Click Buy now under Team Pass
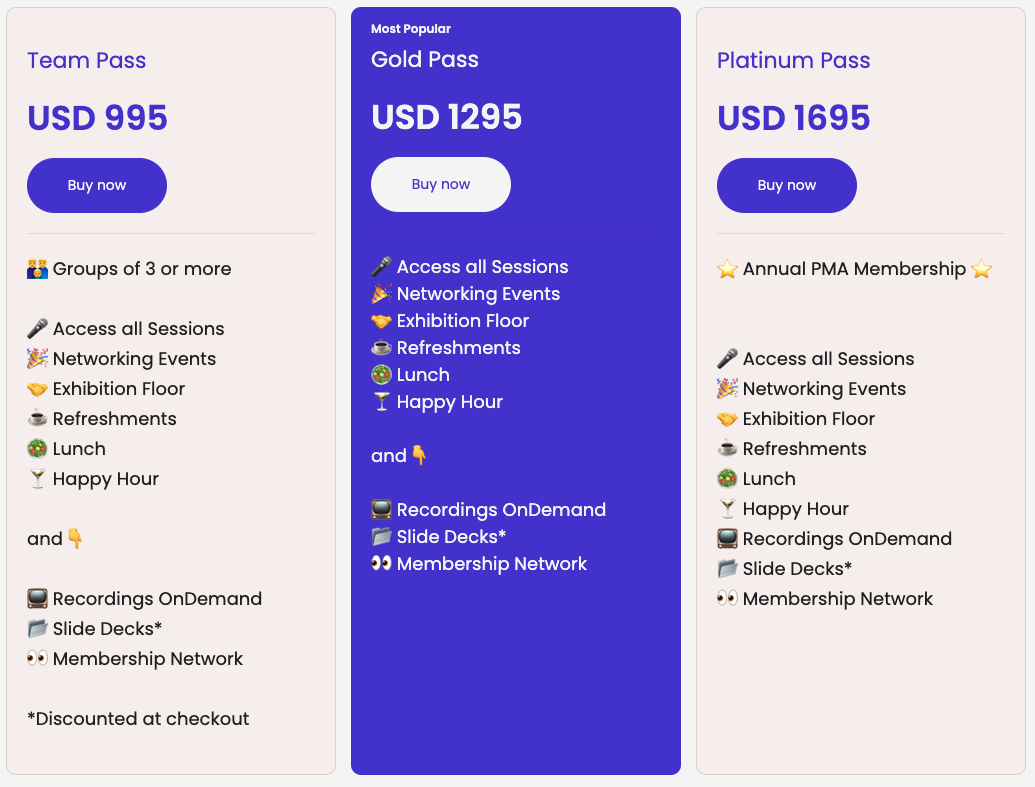Screen dimensions: 1035x787 point(97,186)
